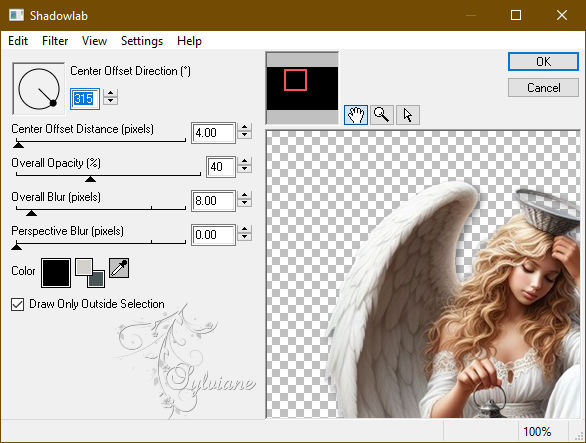The height and width of the screenshot is (443, 586).
Task: Select the arrow pointer tool
Action: 408,115
